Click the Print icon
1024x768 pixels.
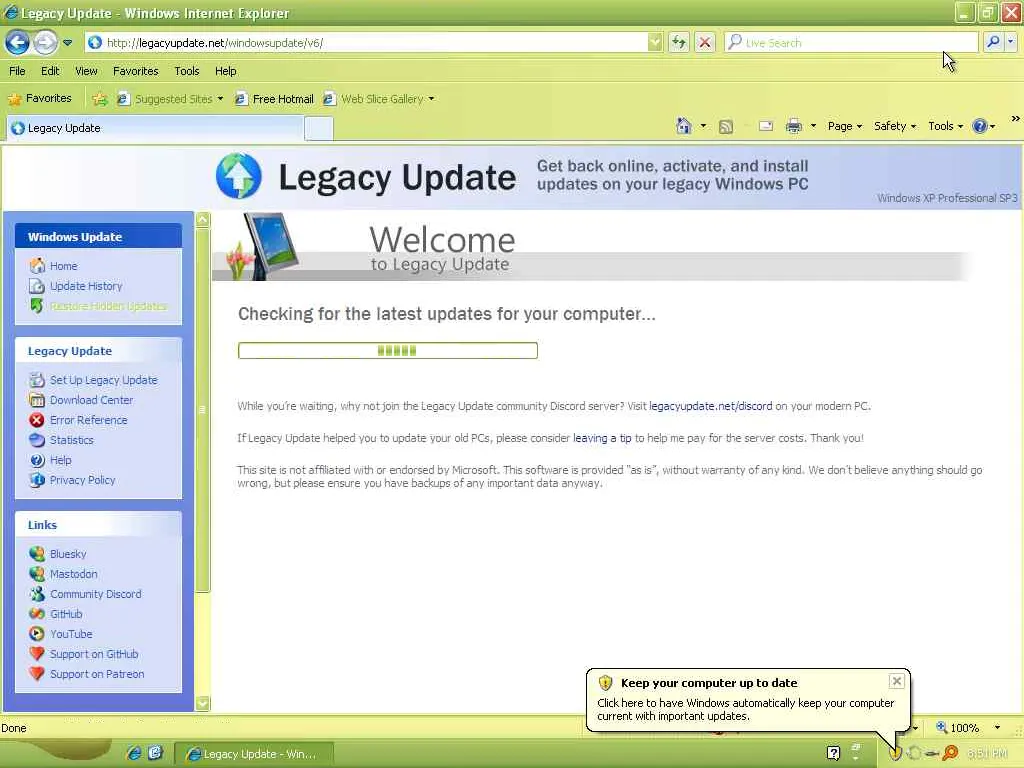tap(793, 126)
